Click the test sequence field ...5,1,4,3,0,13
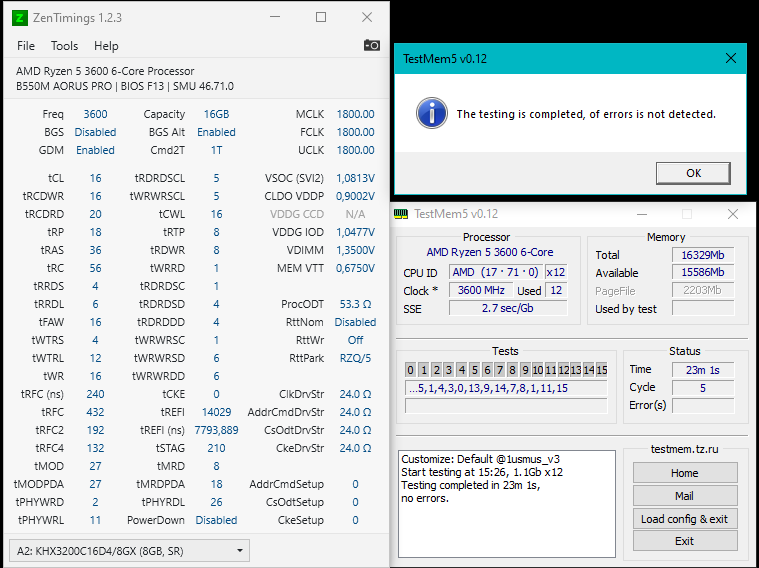This screenshot has height=568, width=759. (506, 388)
